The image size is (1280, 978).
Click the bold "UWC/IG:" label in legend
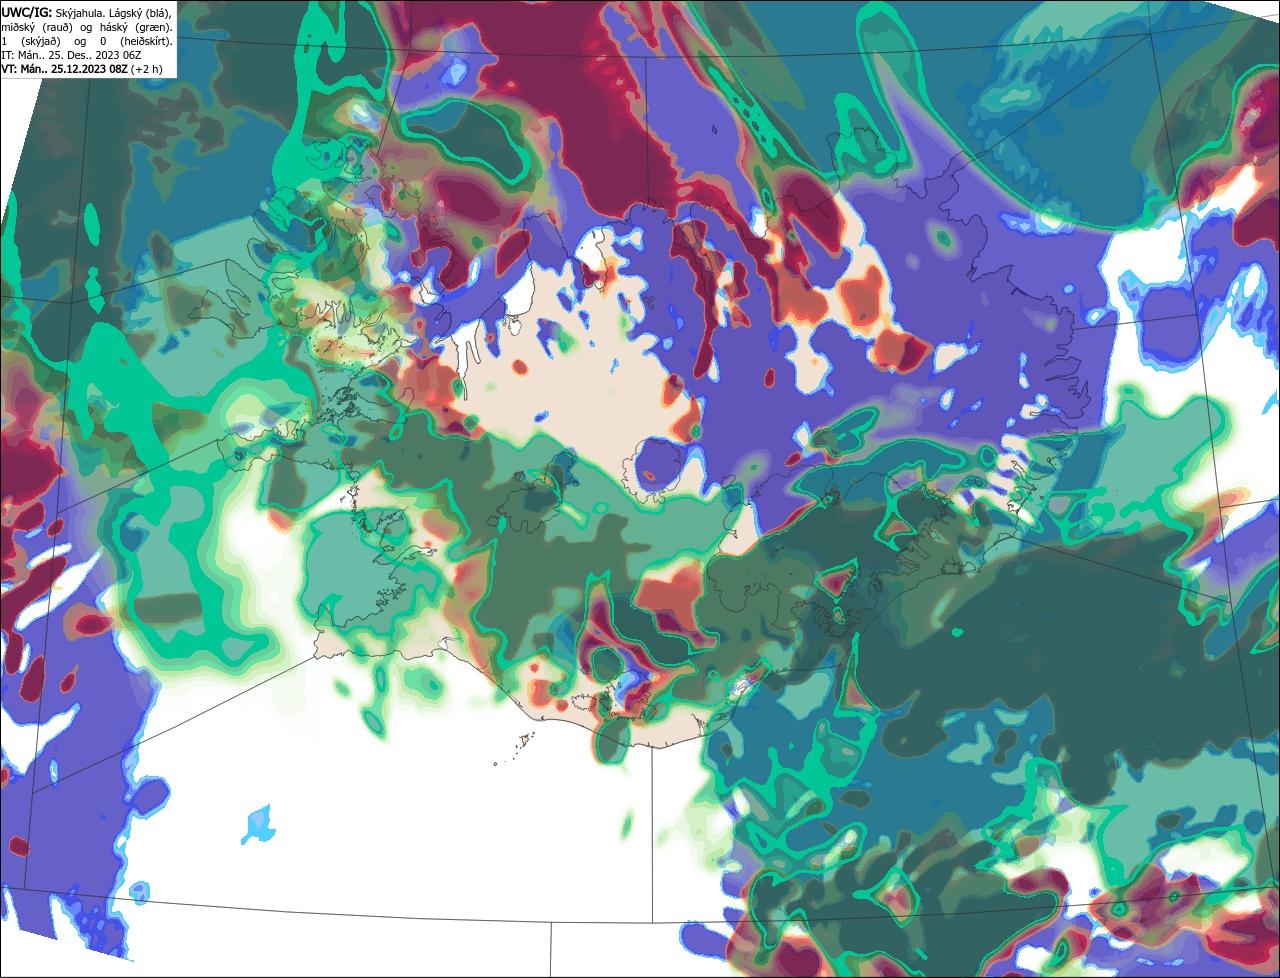pyautogui.click(x=27, y=13)
